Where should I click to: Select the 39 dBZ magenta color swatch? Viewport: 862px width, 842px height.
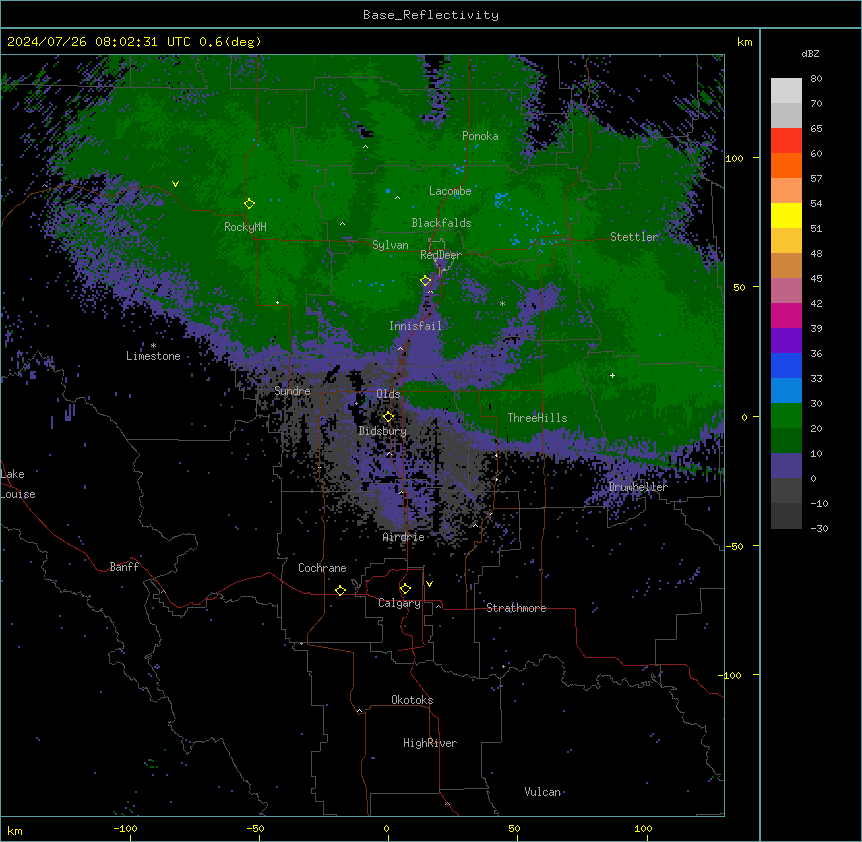786,315
